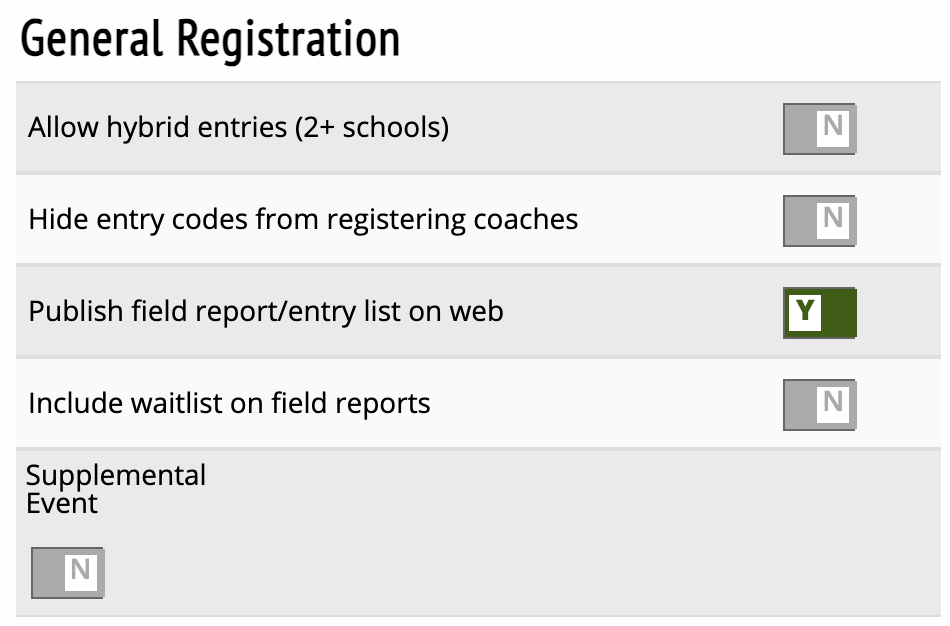
Task: Click the Publish field report label text
Action: click(266, 312)
